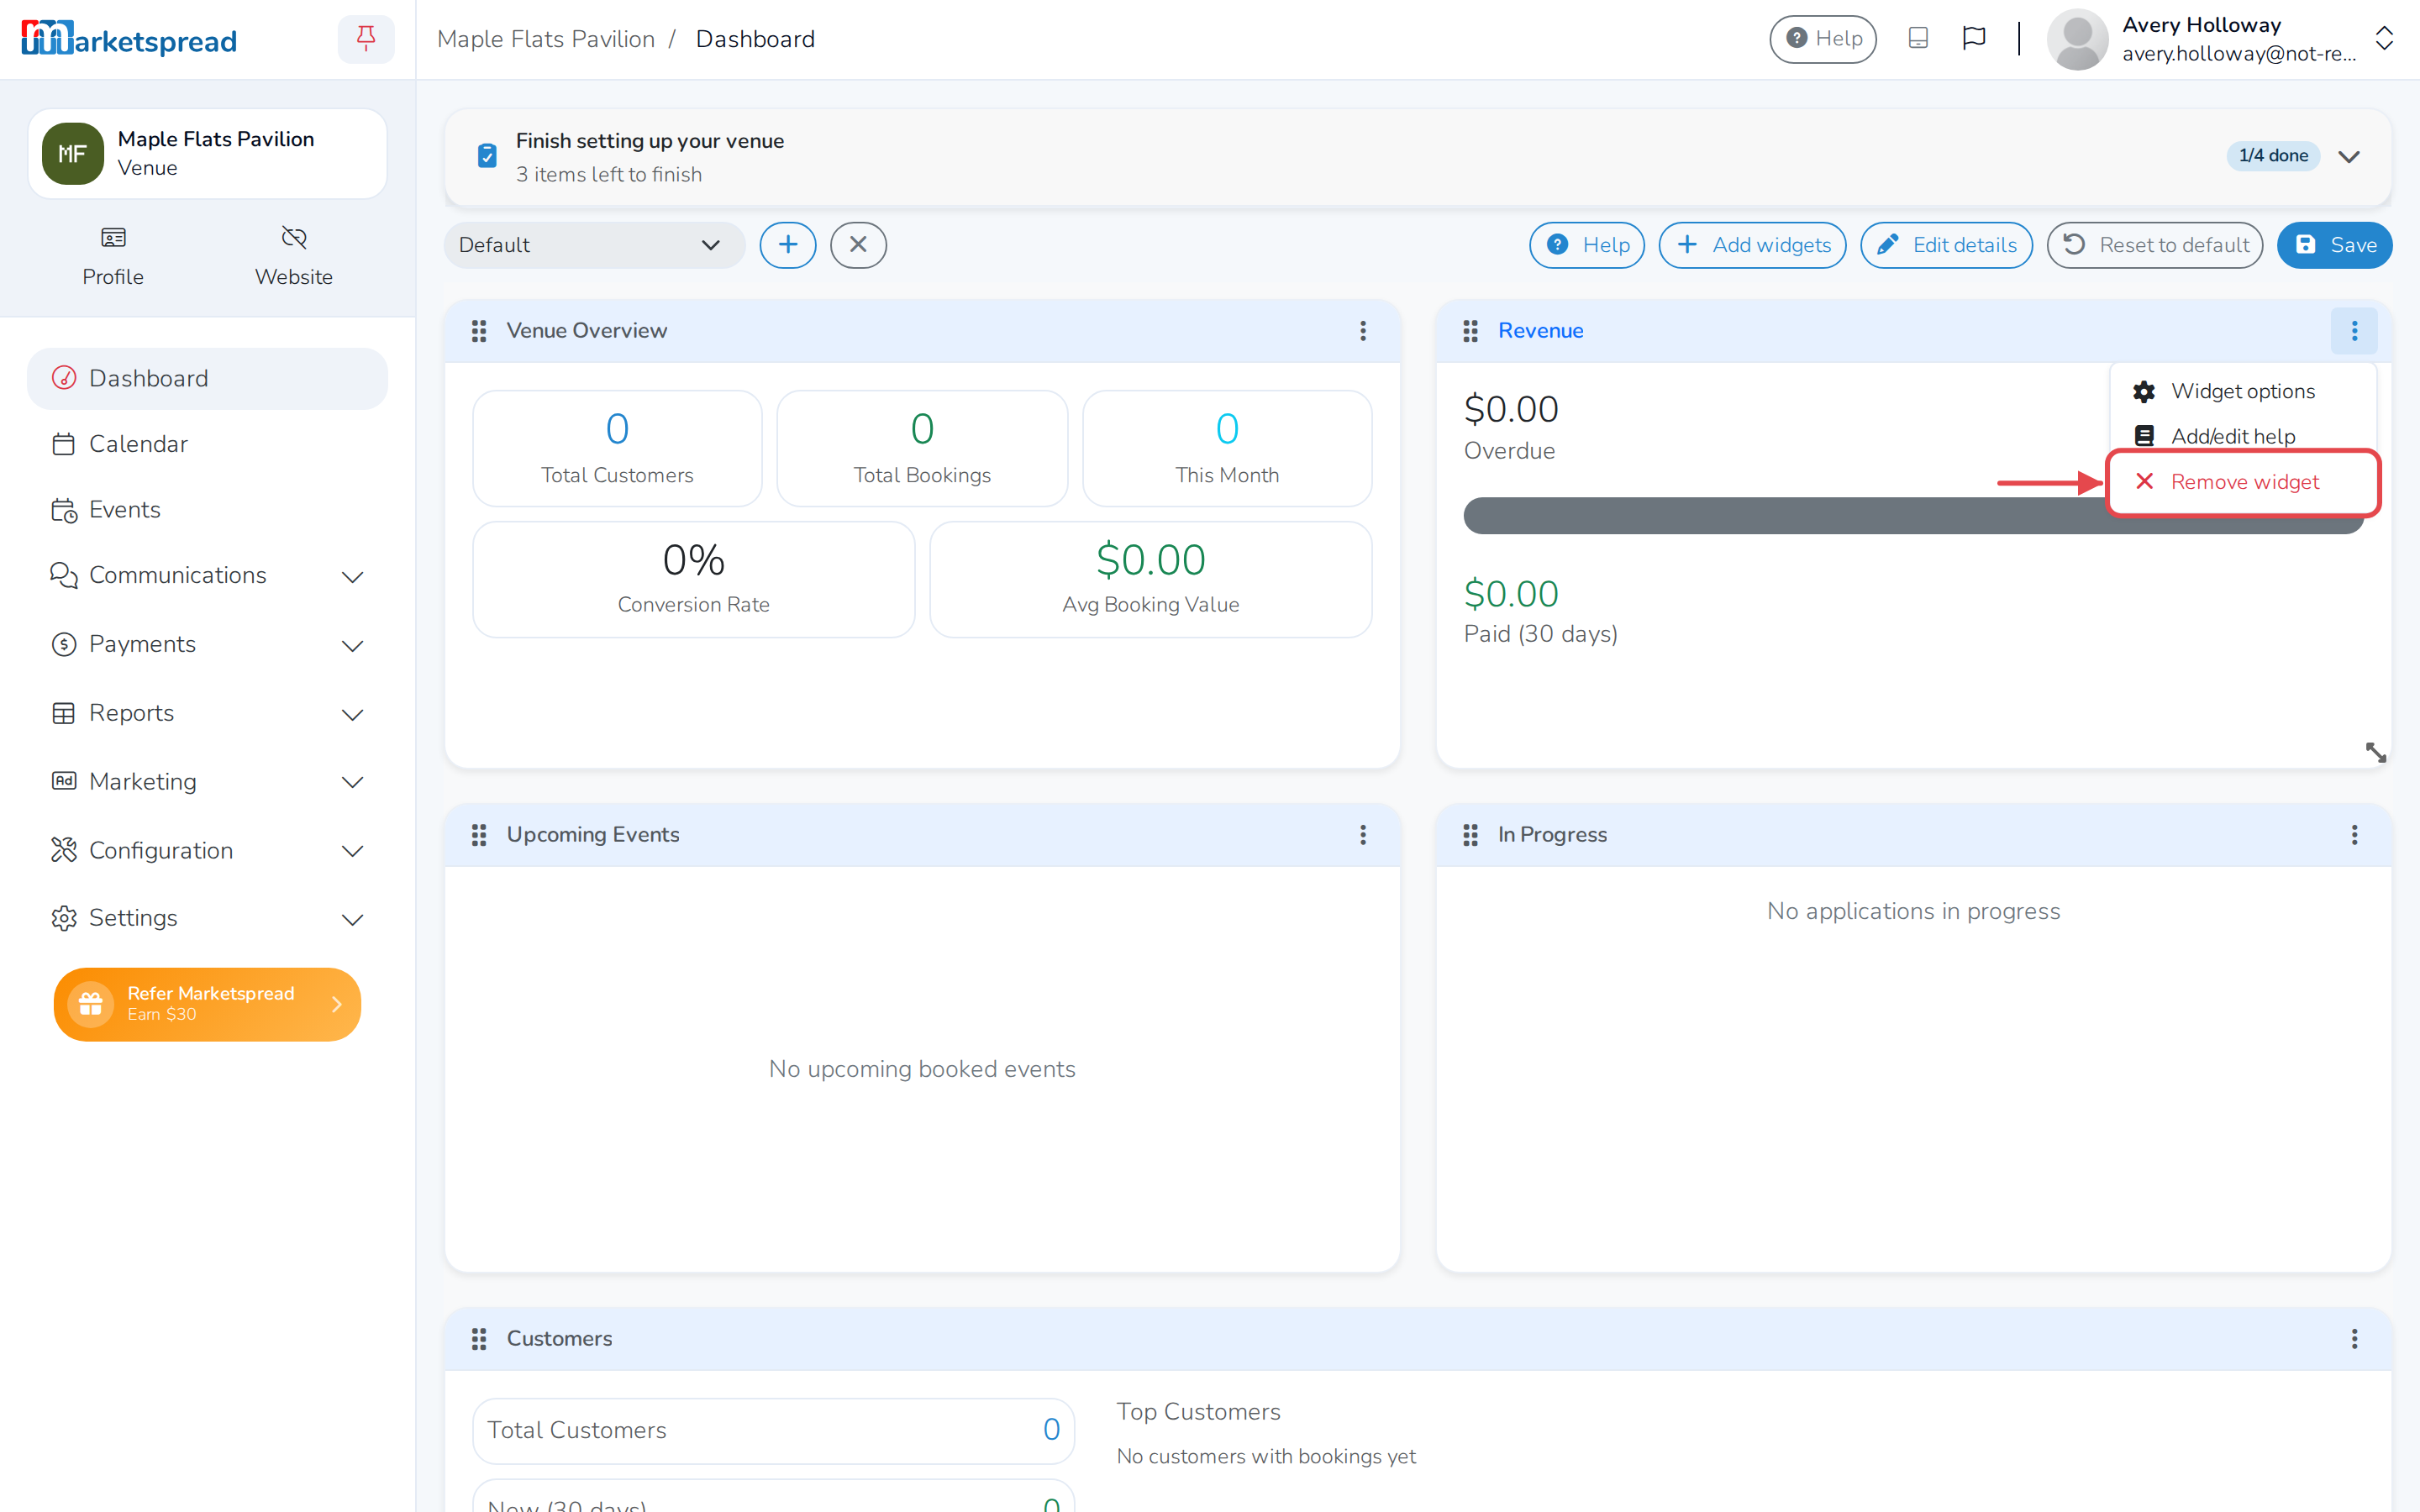The image size is (2420, 1512).
Task: Grab the Revenue widget drag handle
Action: (x=1470, y=331)
